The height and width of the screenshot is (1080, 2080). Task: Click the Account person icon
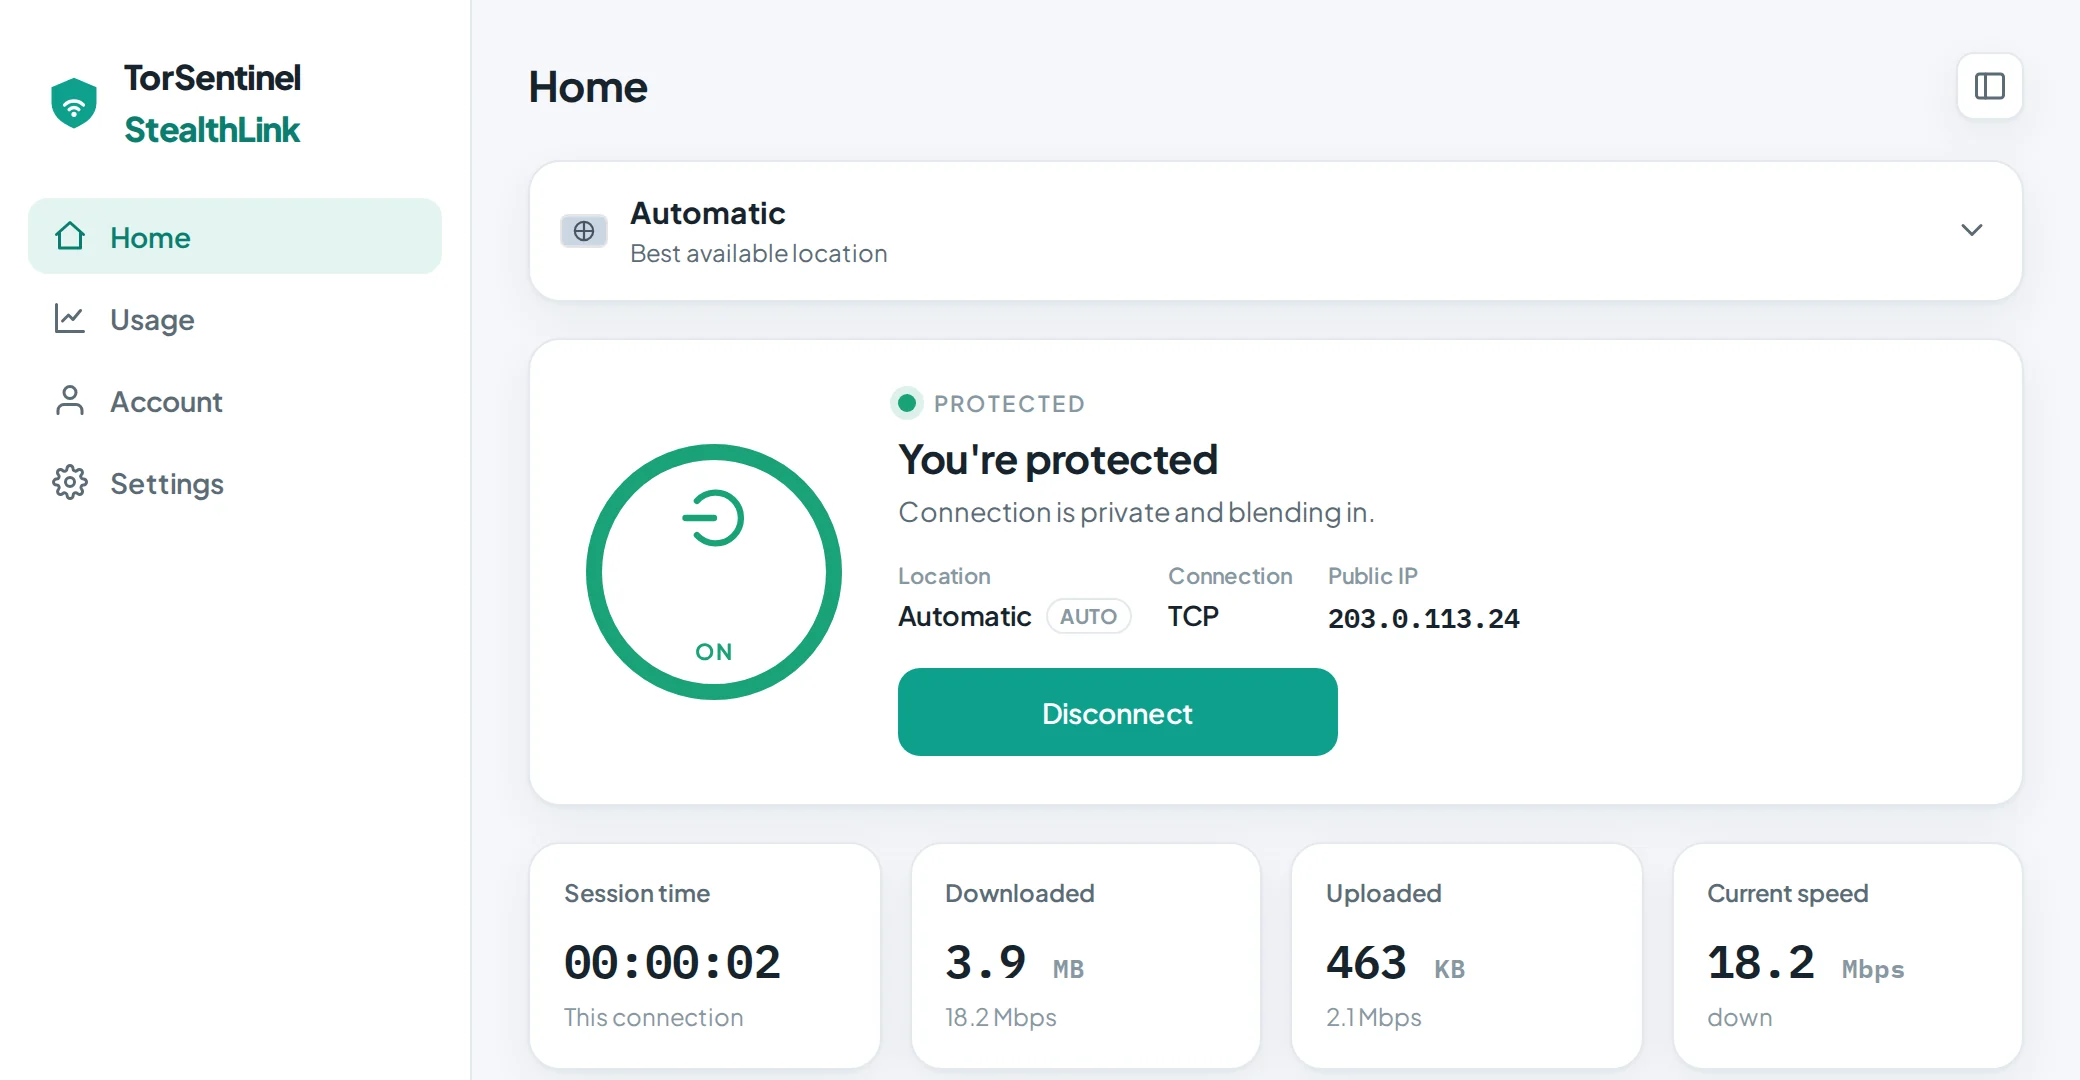pyautogui.click(x=70, y=401)
